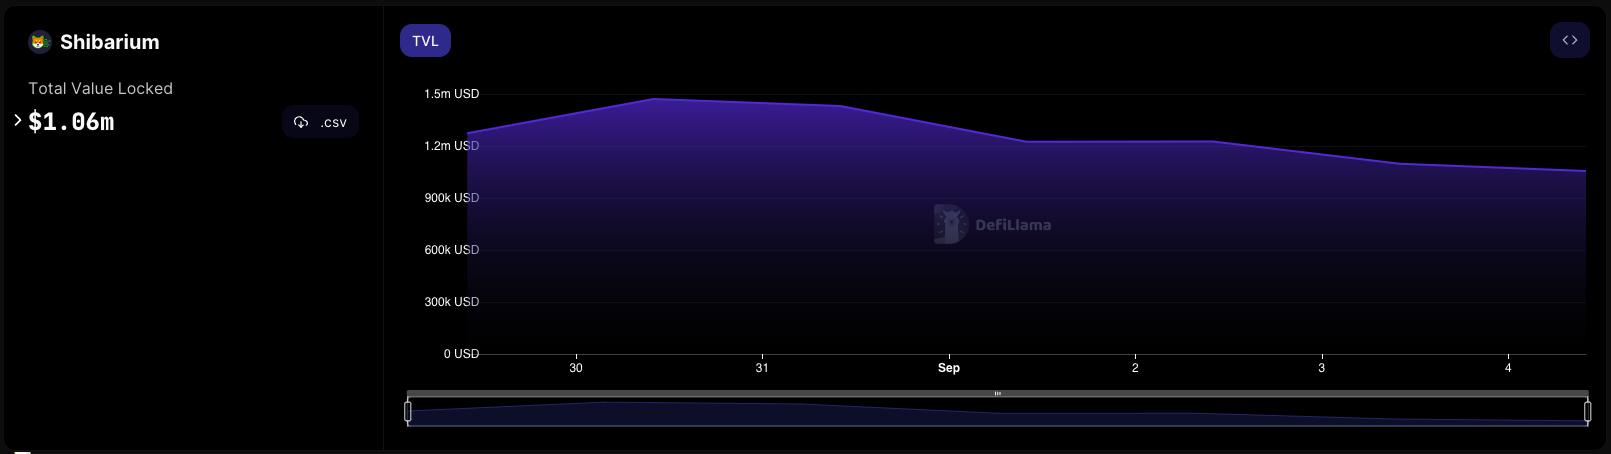Open the embed chart code icon
The width and height of the screenshot is (1611, 454).
click(1569, 41)
